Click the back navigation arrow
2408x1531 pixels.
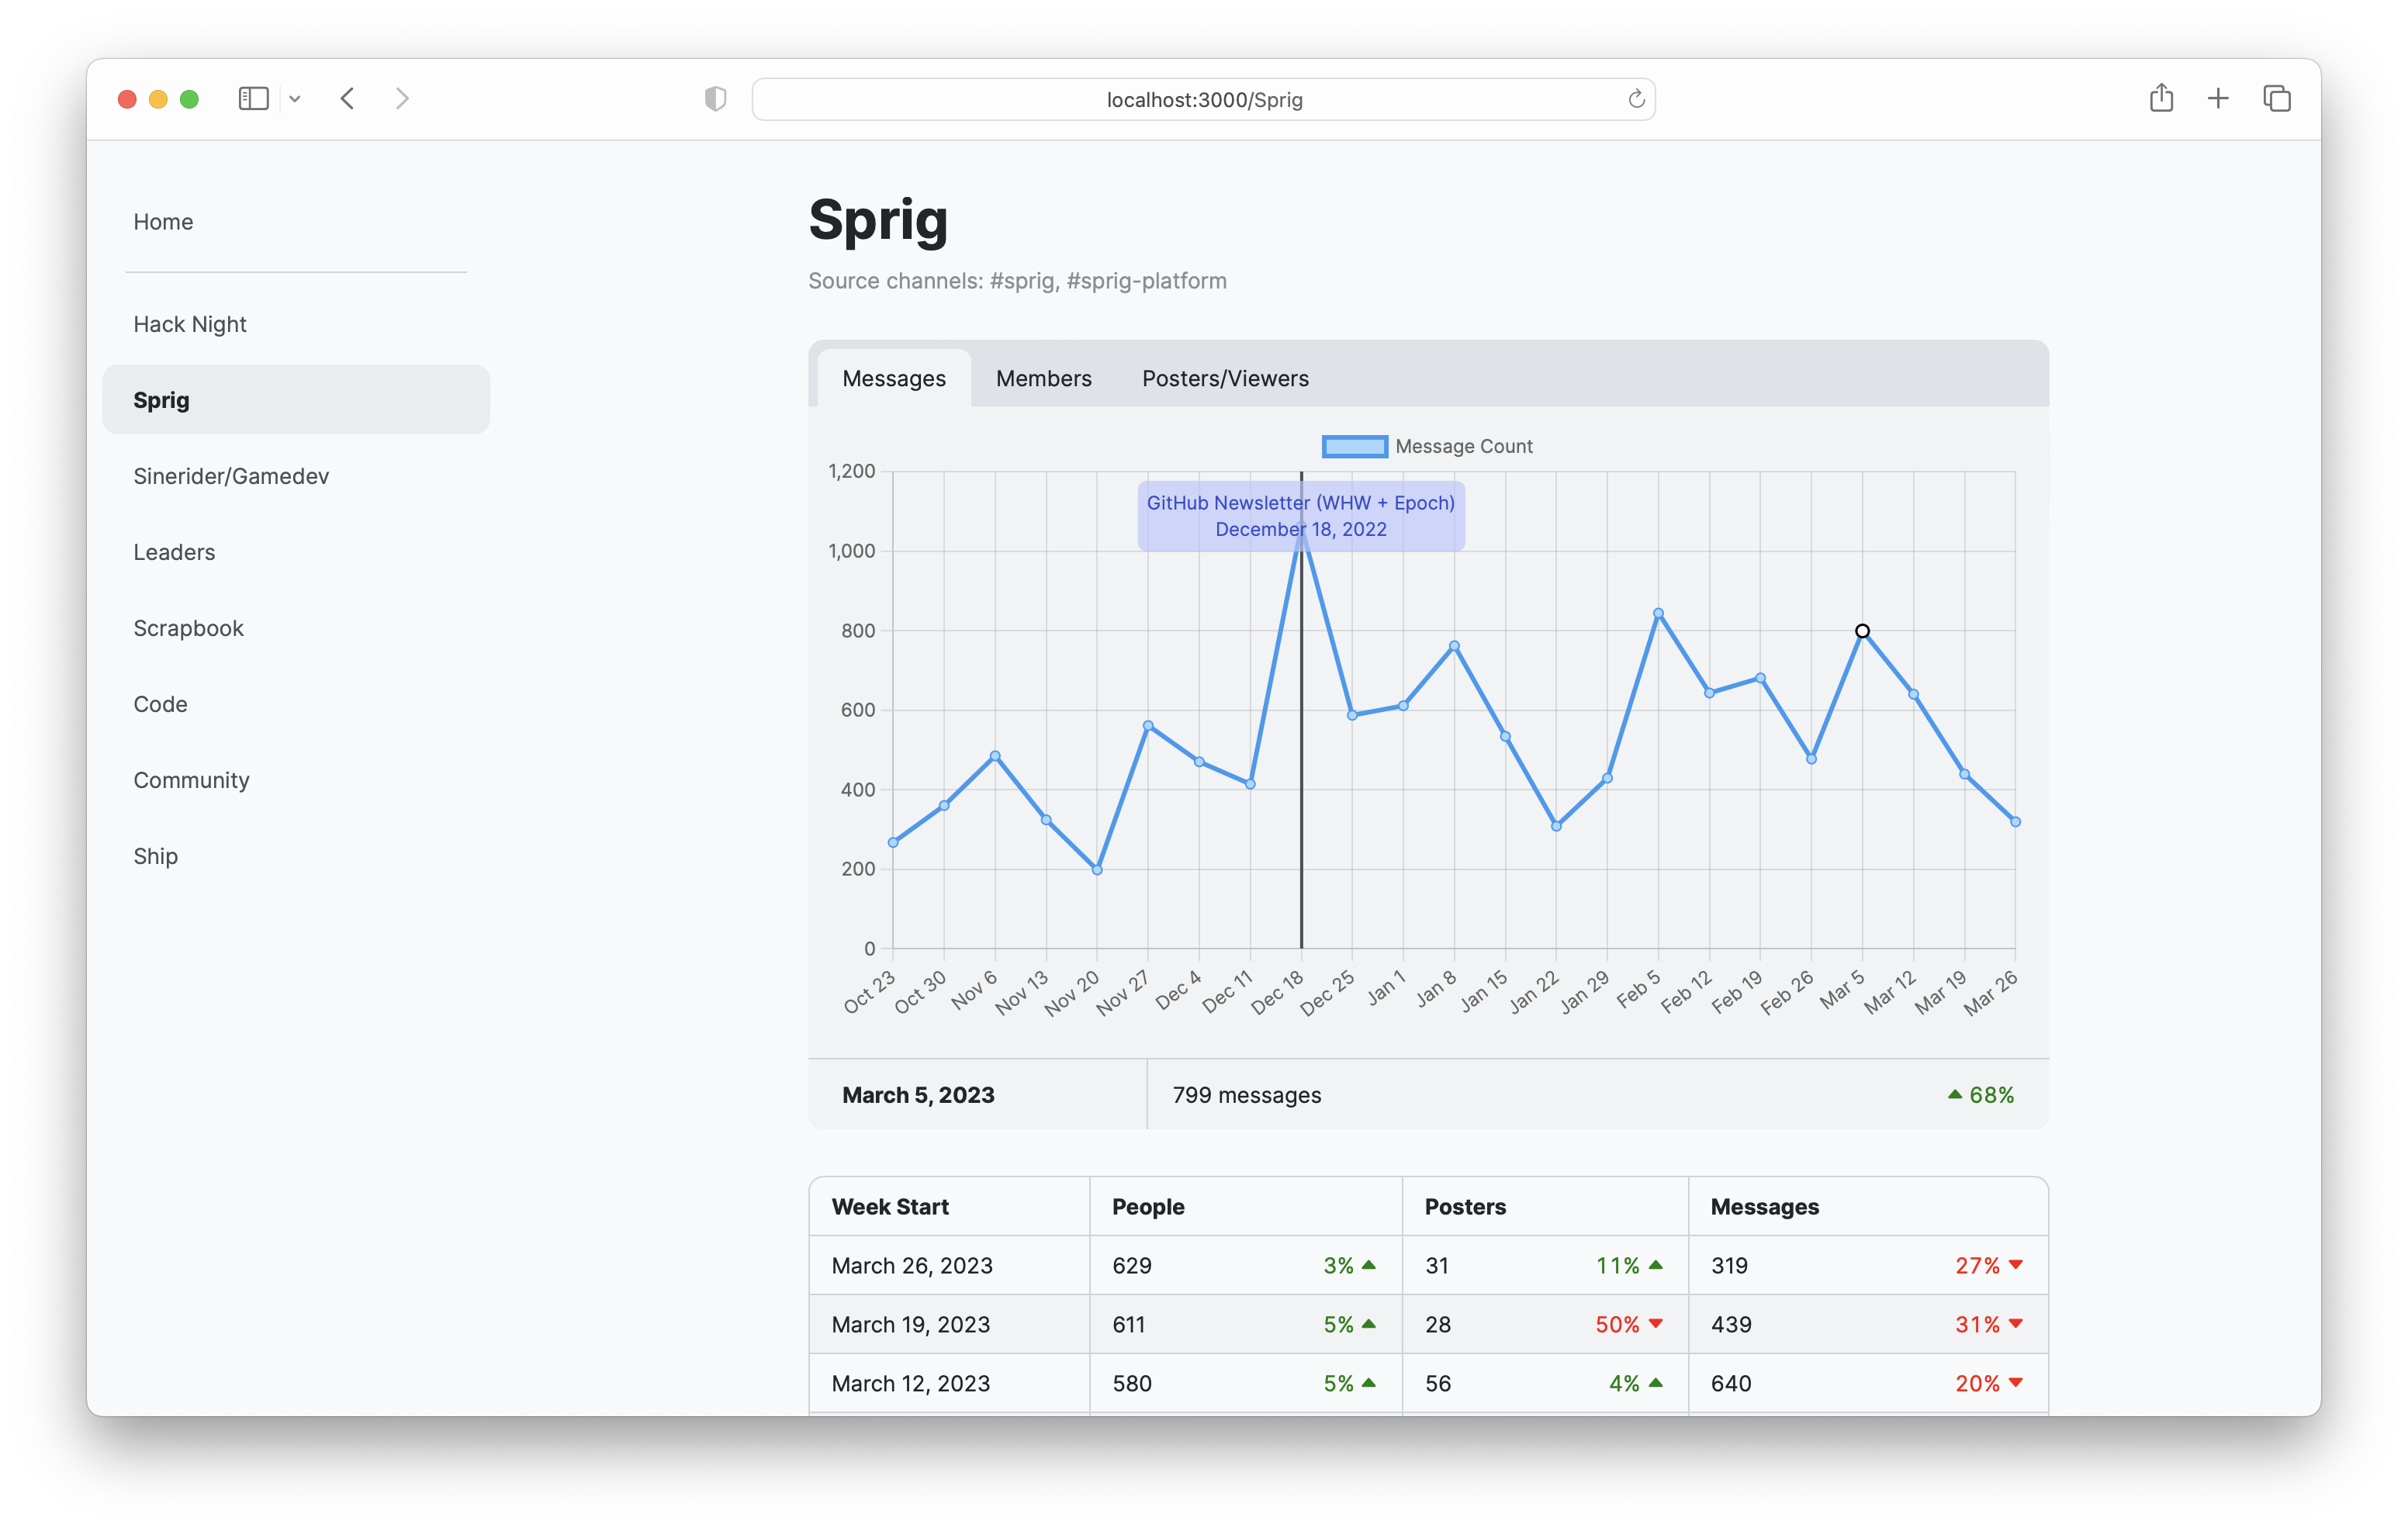coord(348,98)
